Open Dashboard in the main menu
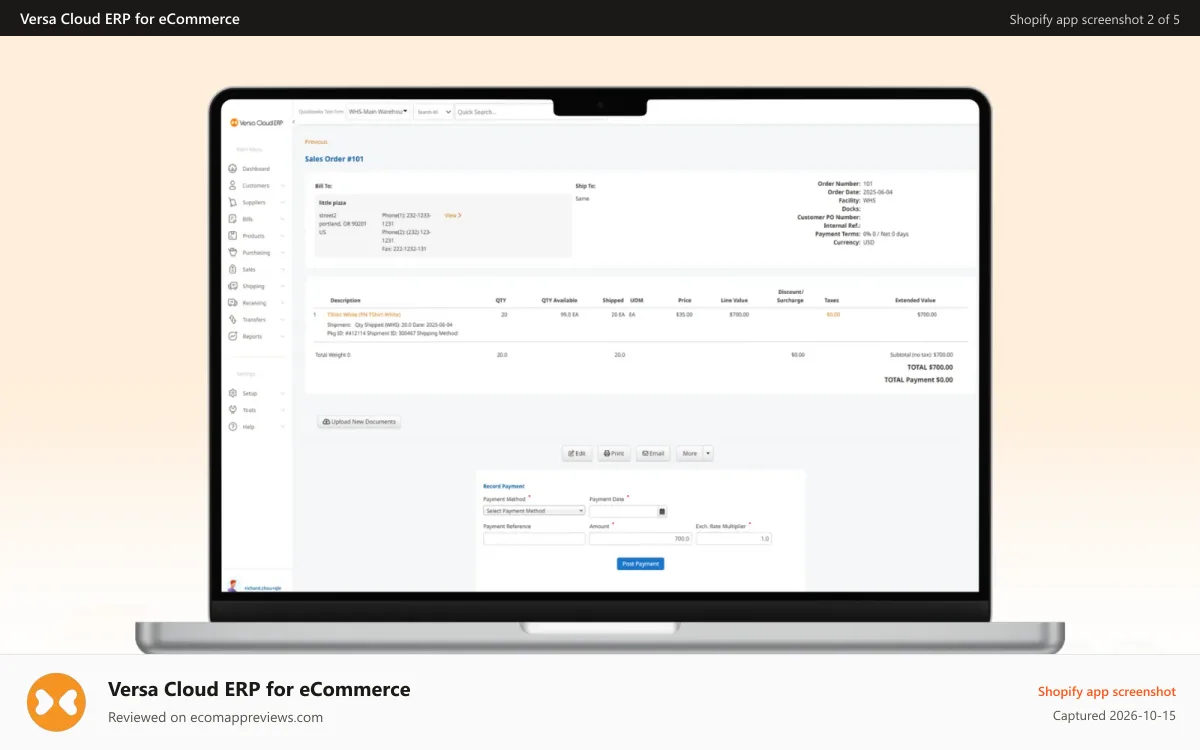1200x750 pixels. (256, 169)
